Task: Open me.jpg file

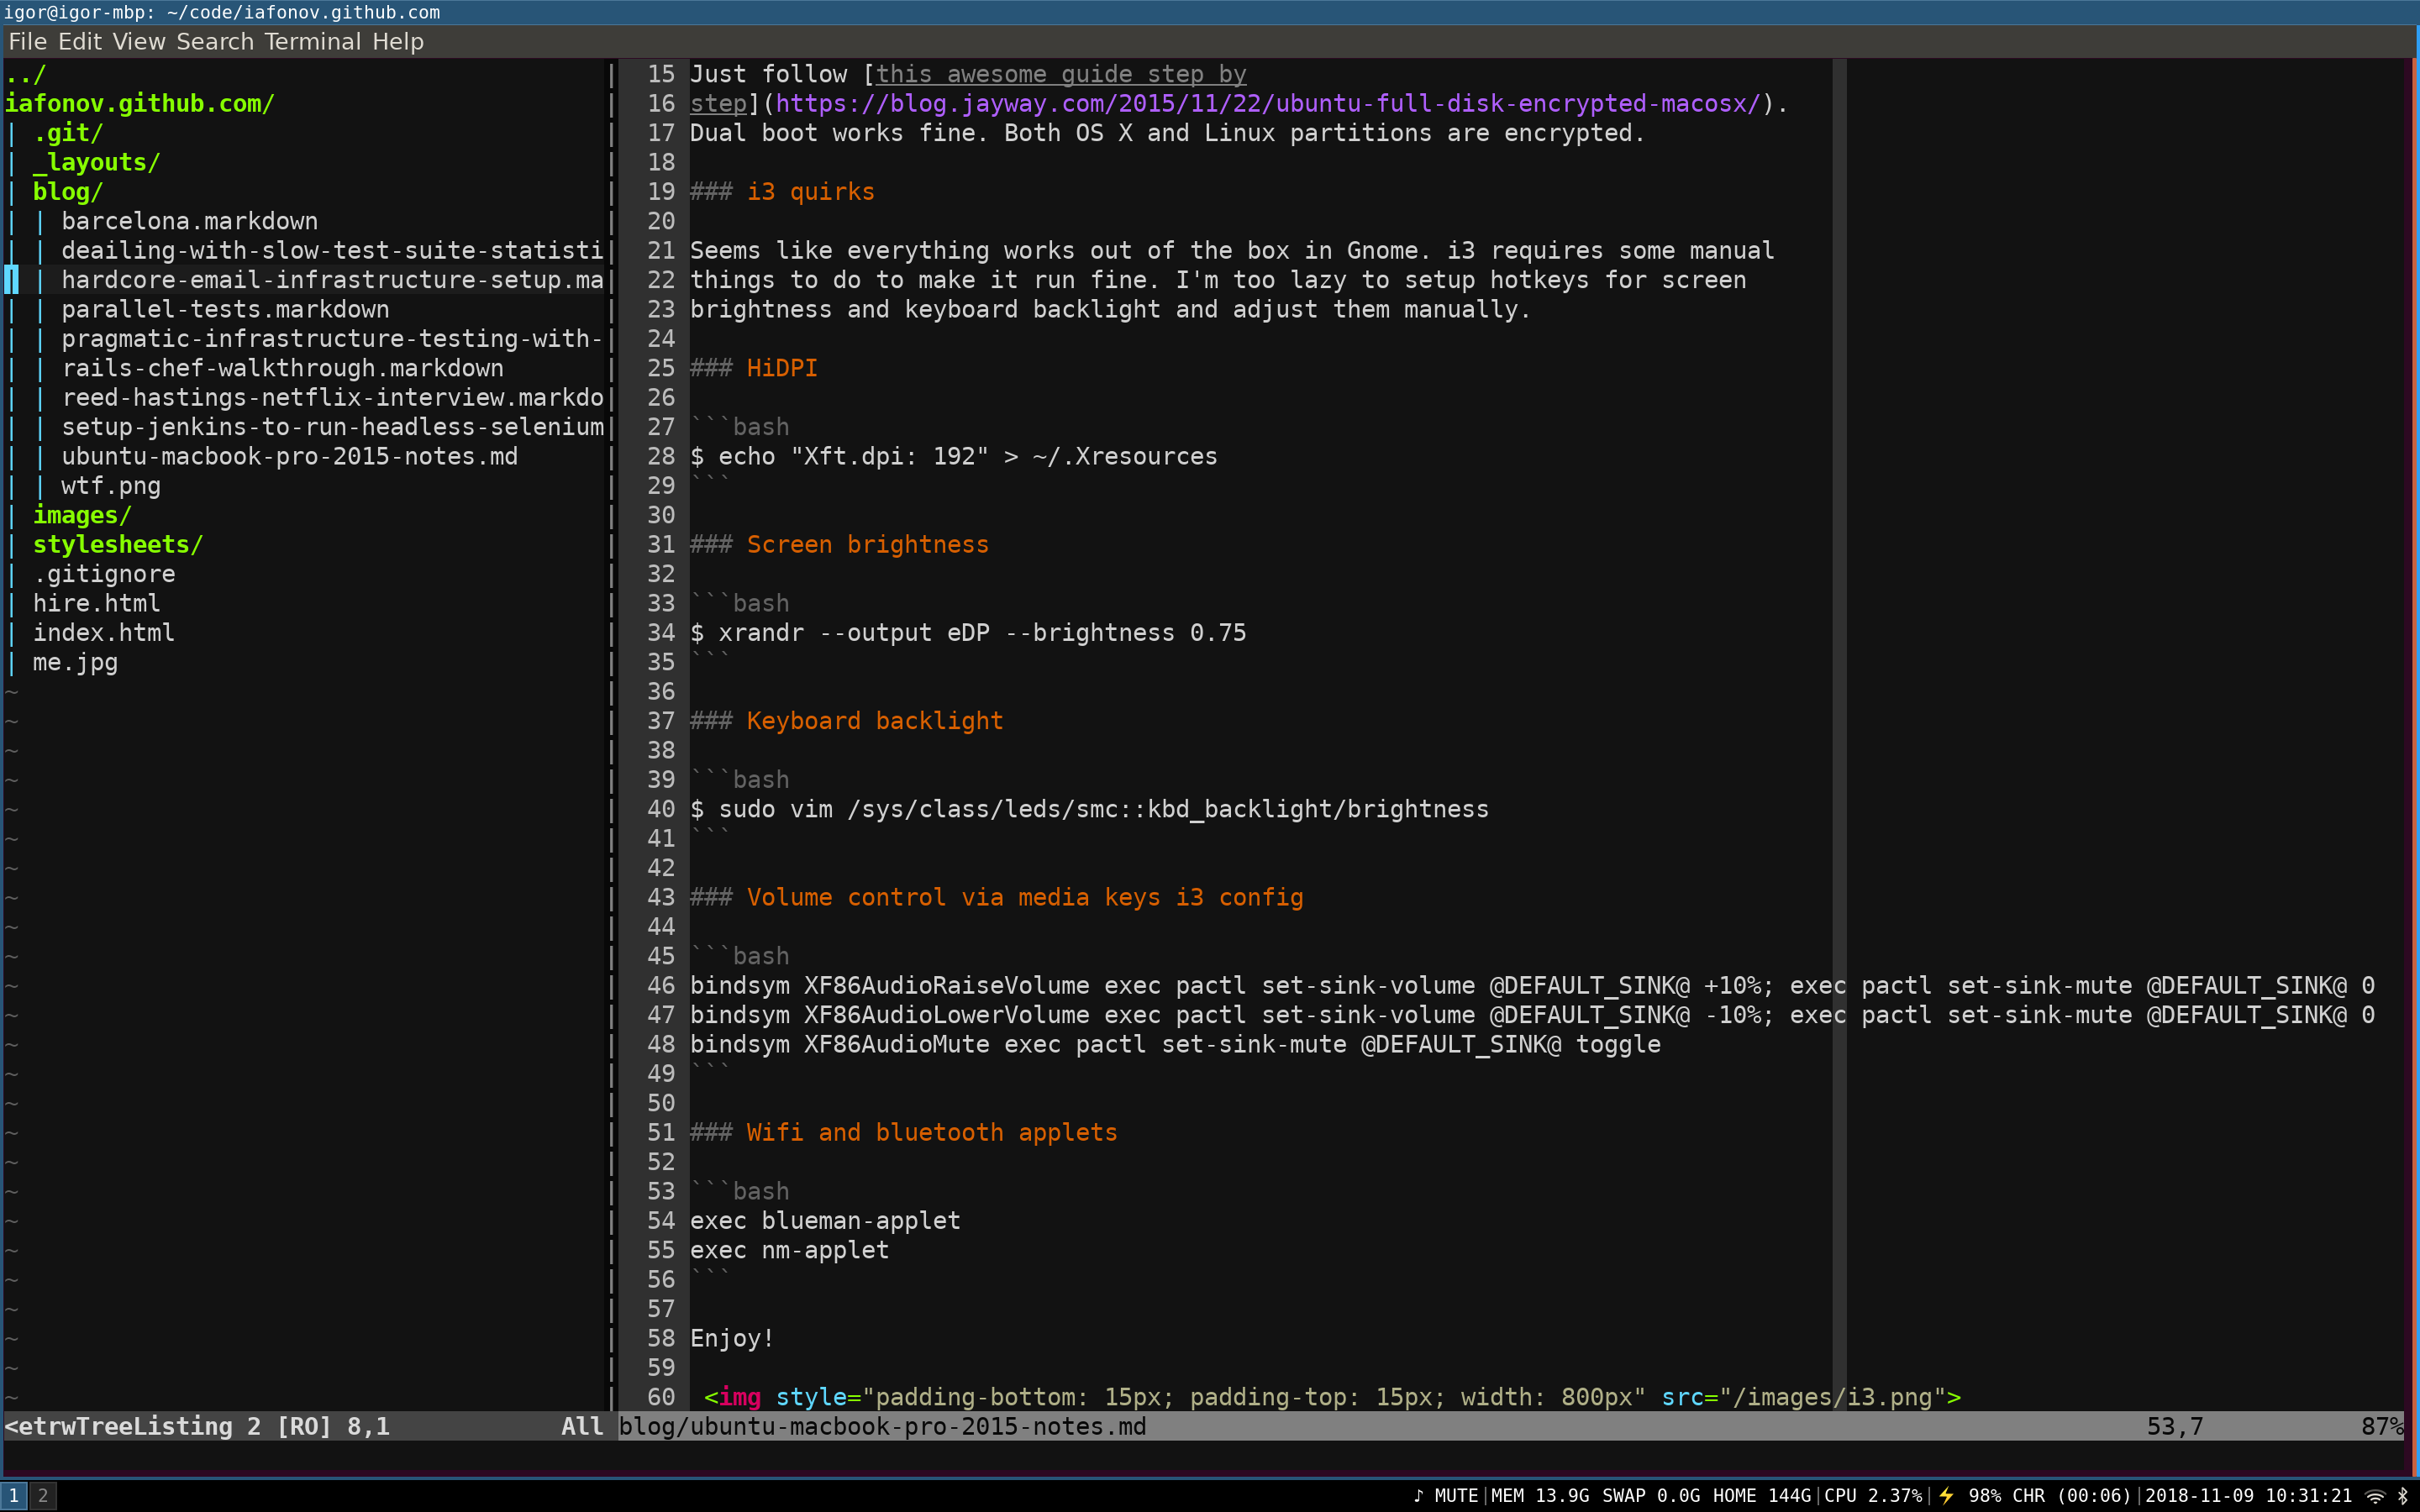Action: [75, 663]
